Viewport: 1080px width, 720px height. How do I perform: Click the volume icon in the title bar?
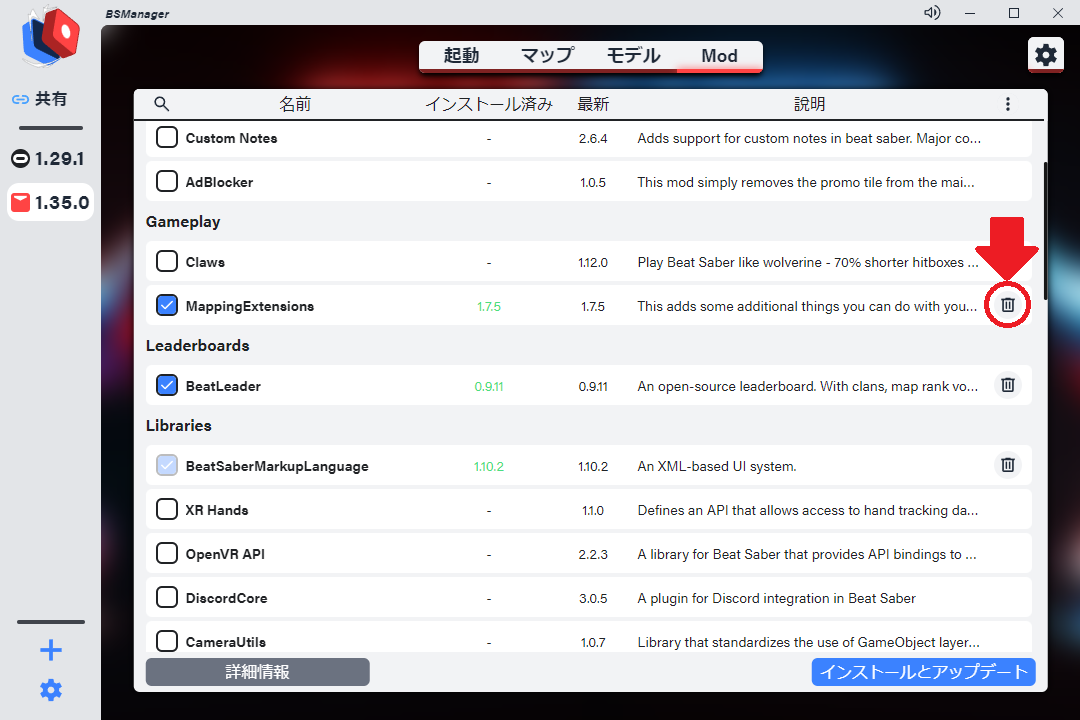pyautogui.click(x=931, y=12)
